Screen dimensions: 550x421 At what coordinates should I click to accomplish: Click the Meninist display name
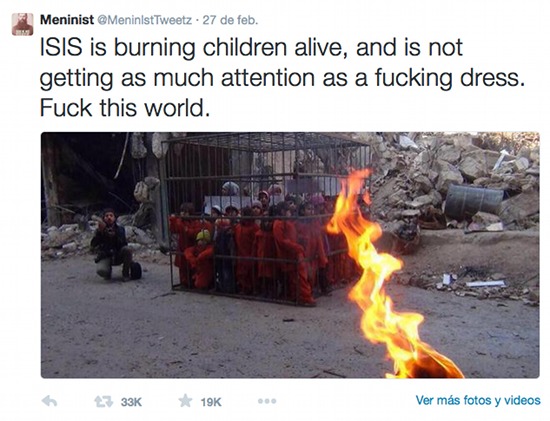(67, 20)
